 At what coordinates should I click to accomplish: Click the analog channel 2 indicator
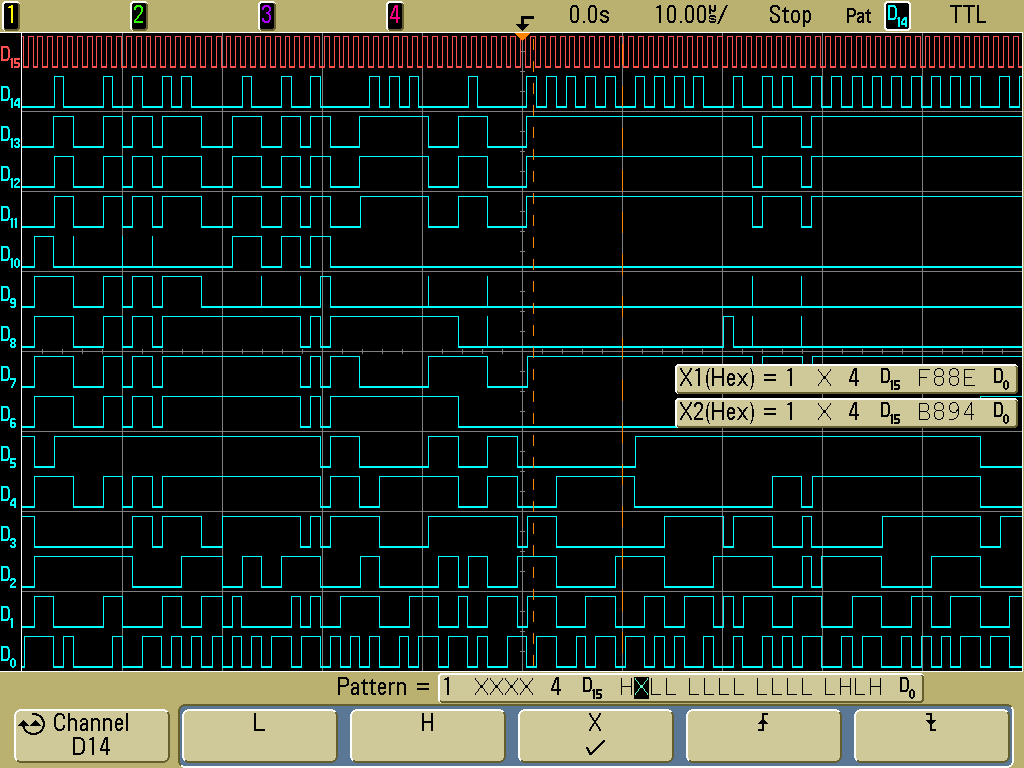(138, 15)
